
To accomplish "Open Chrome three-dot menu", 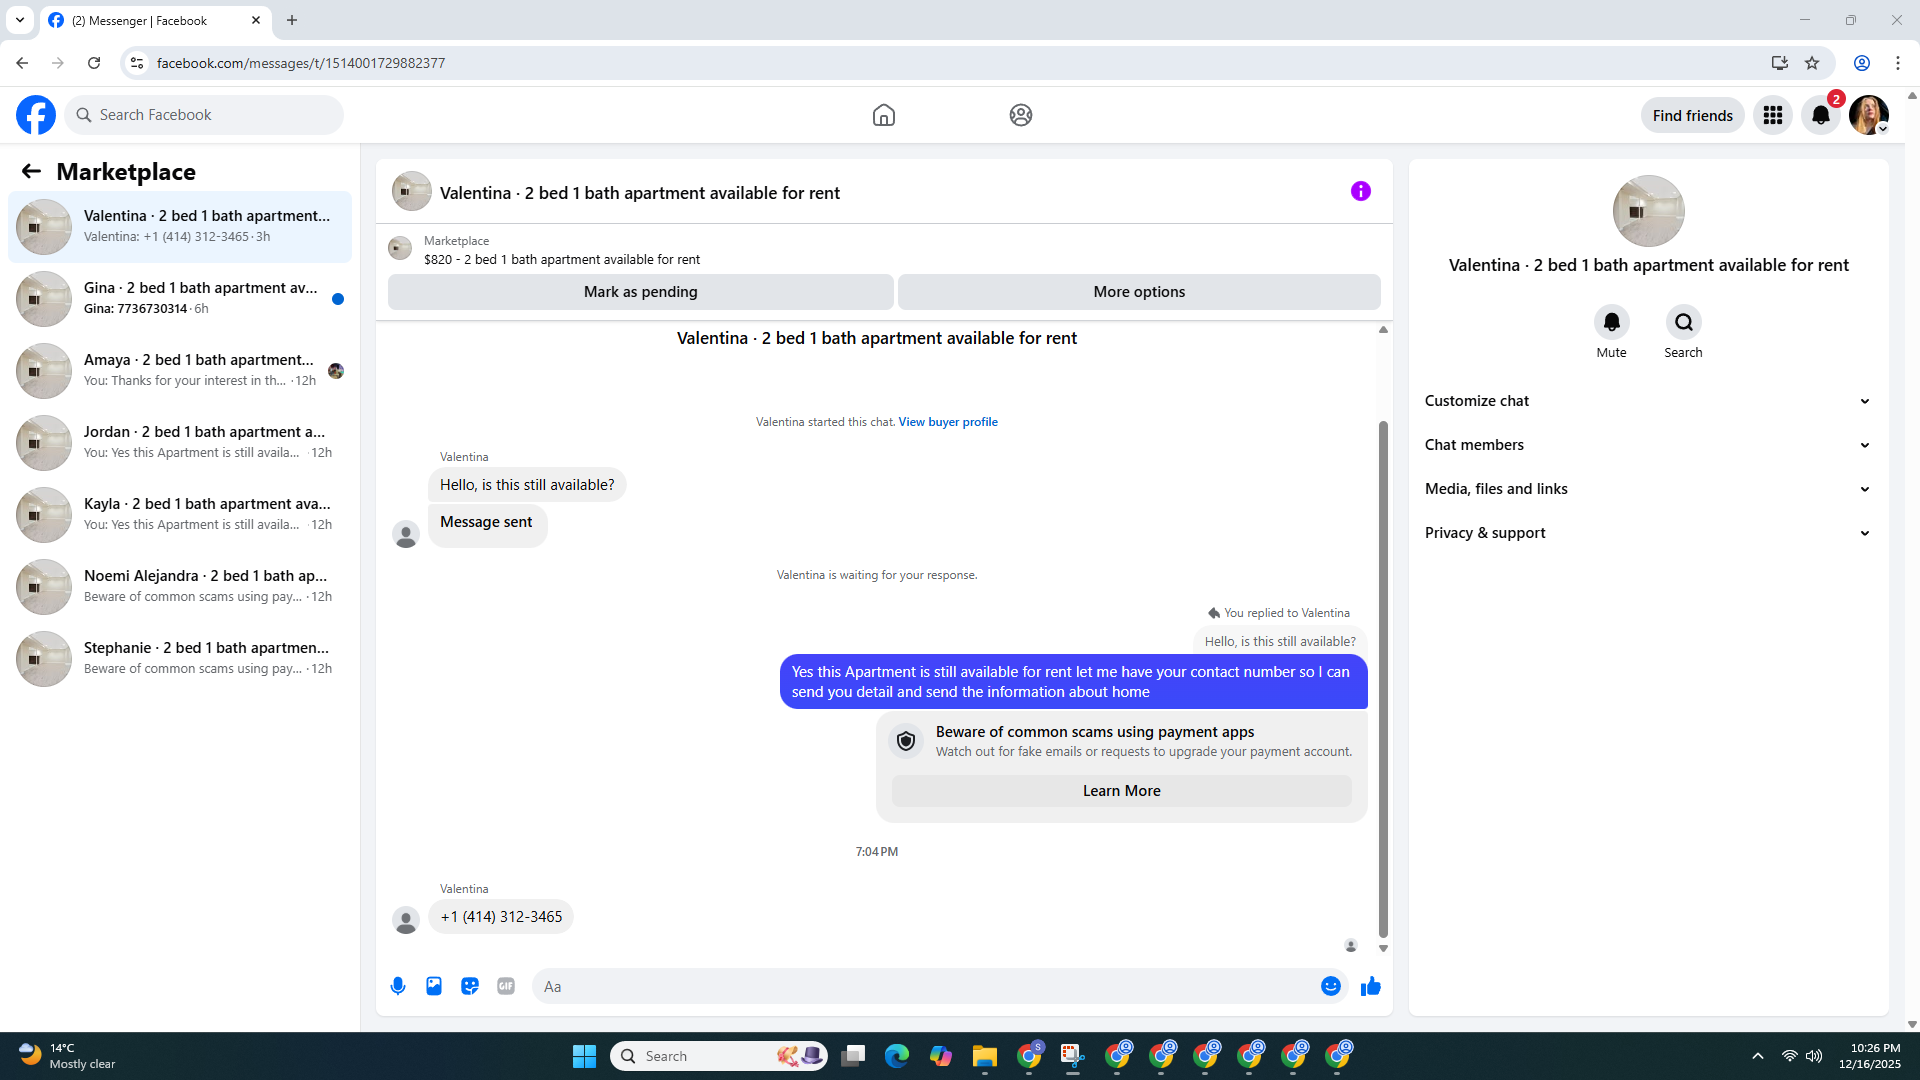I will (x=1897, y=63).
